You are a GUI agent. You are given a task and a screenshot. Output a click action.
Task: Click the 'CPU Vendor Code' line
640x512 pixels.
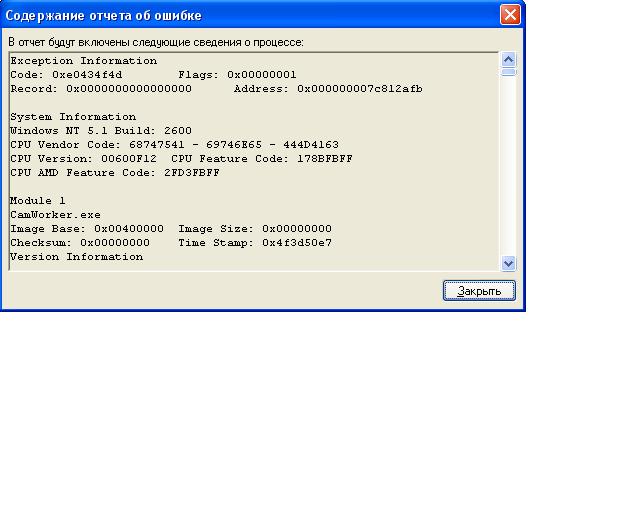(x=174, y=145)
